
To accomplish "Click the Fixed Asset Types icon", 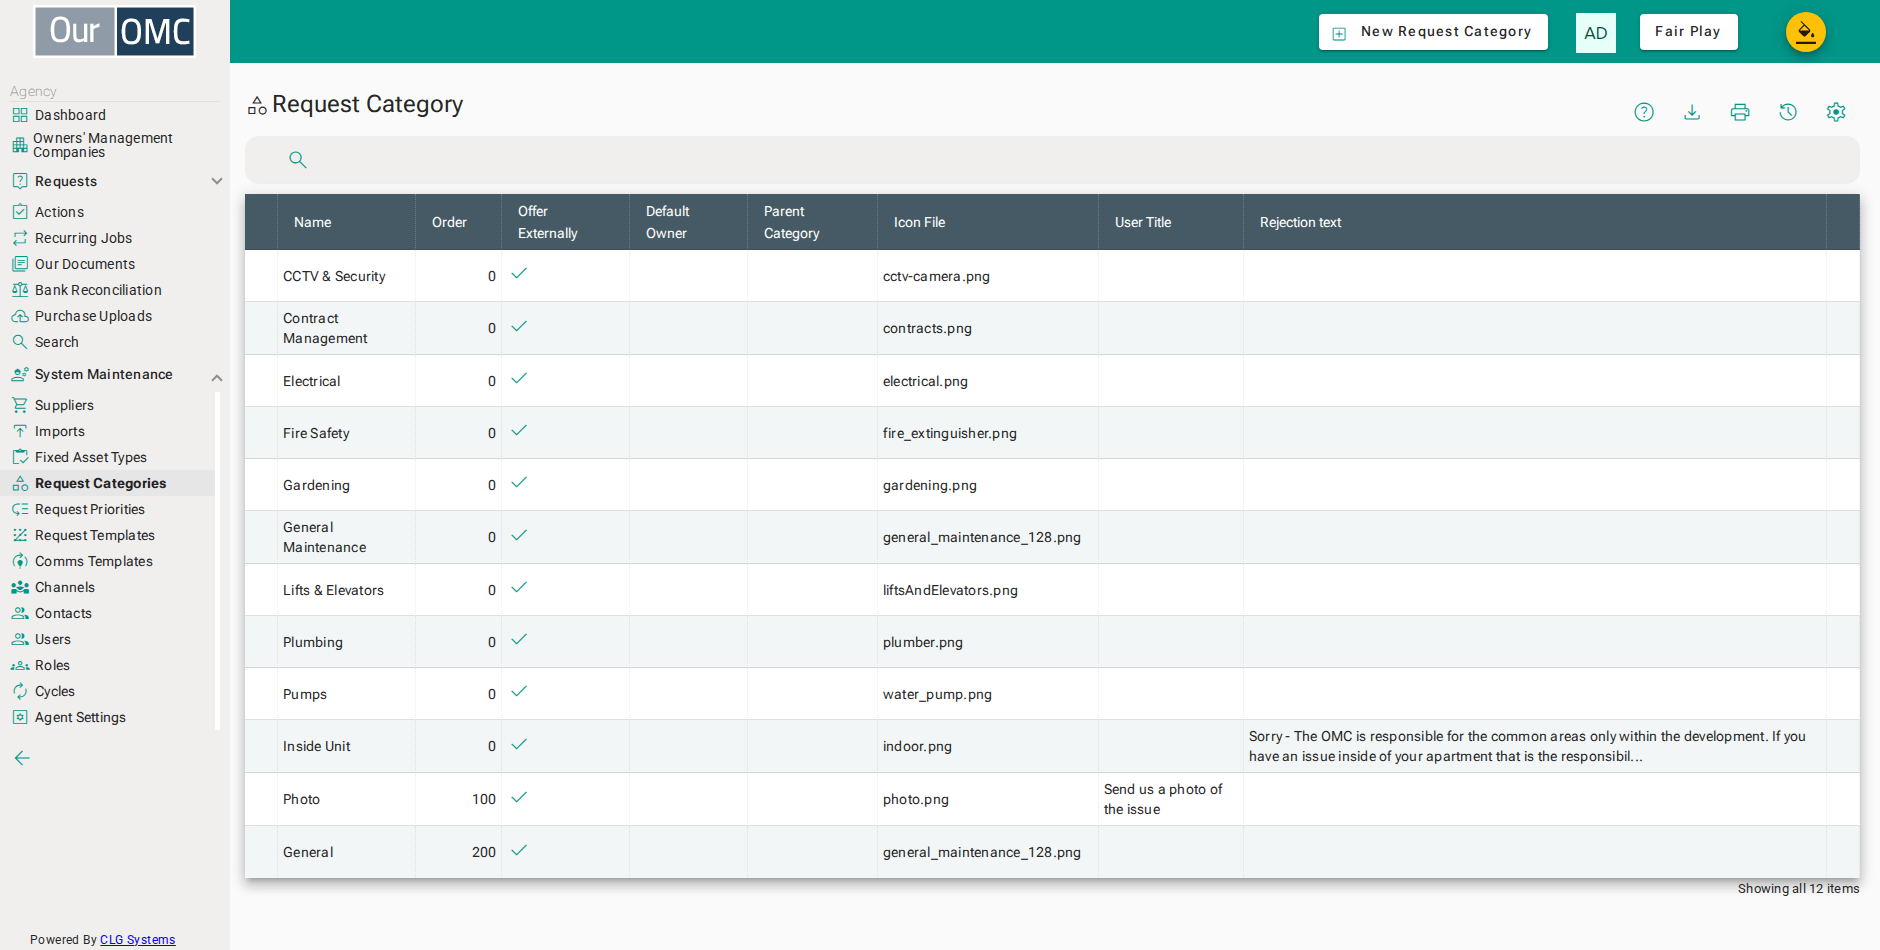I will coord(20,457).
